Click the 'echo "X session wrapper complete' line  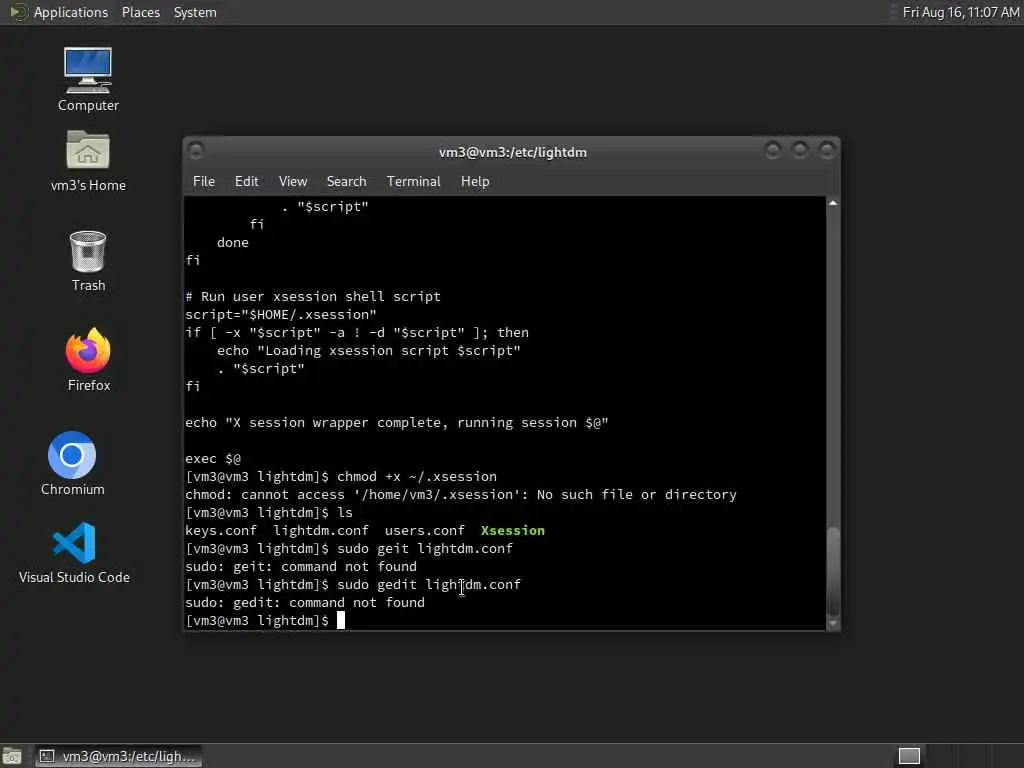coord(396,423)
